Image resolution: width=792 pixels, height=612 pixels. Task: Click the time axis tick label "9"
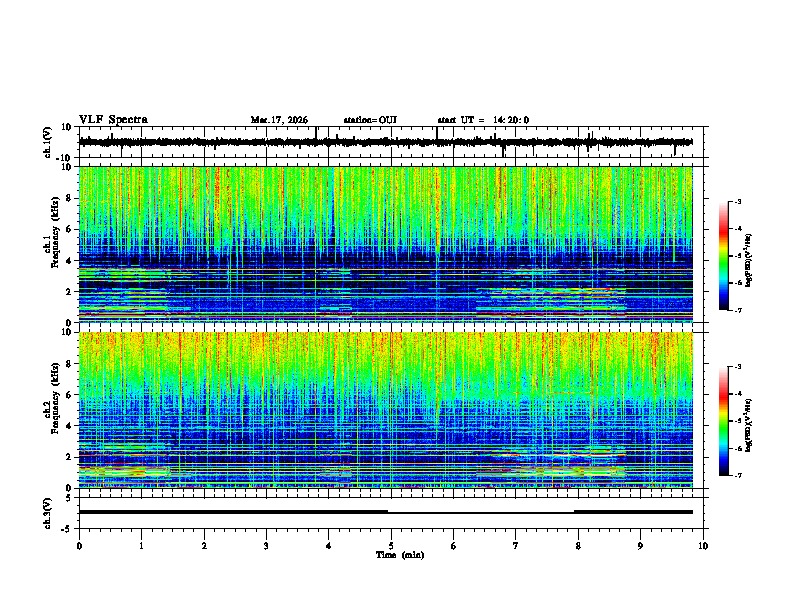pyautogui.click(x=640, y=546)
